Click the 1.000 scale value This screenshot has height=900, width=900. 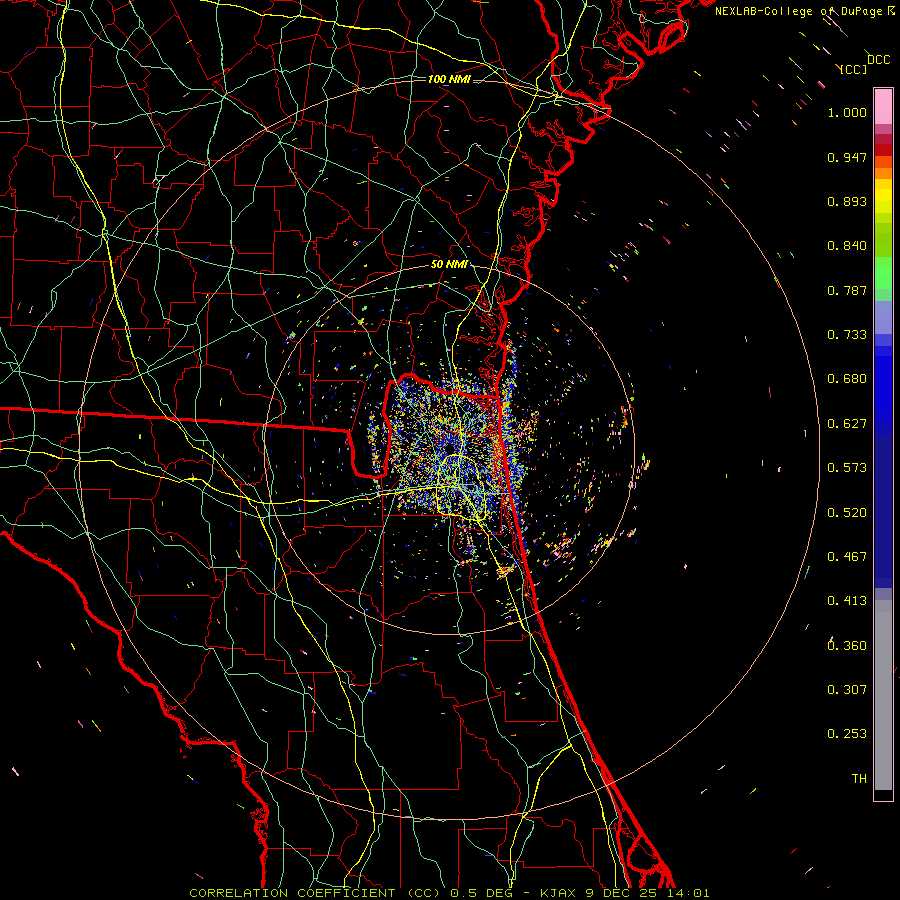pyautogui.click(x=847, y=112)
